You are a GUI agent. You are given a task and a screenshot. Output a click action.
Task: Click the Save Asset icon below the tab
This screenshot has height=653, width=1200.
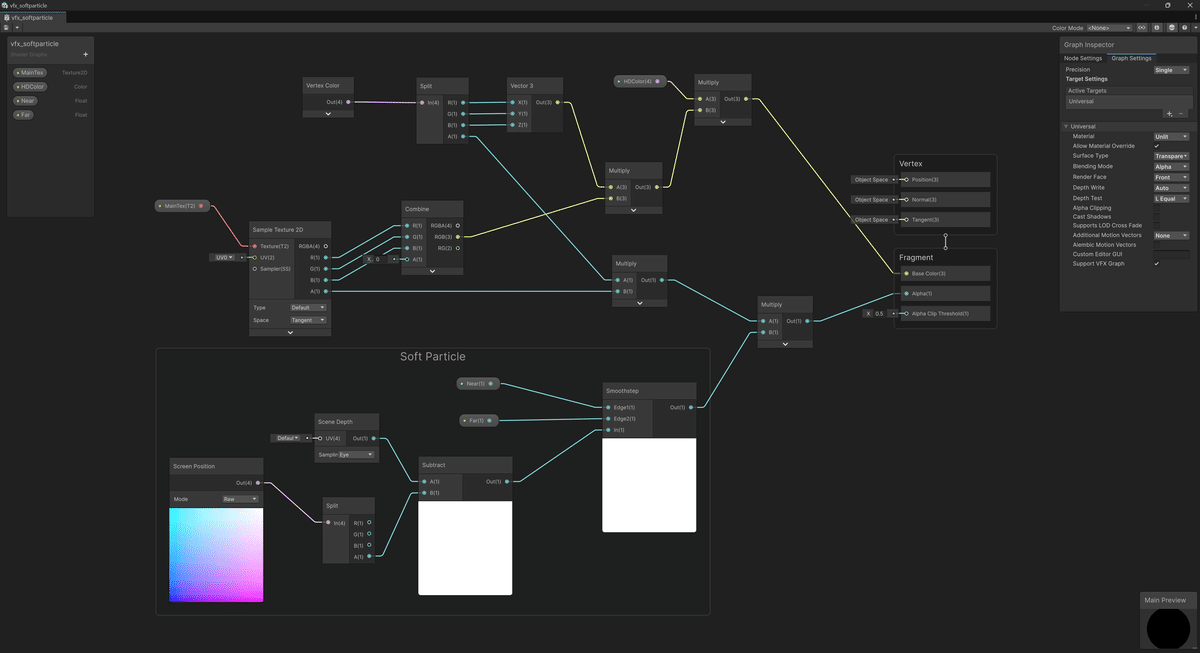pos(6,27)
